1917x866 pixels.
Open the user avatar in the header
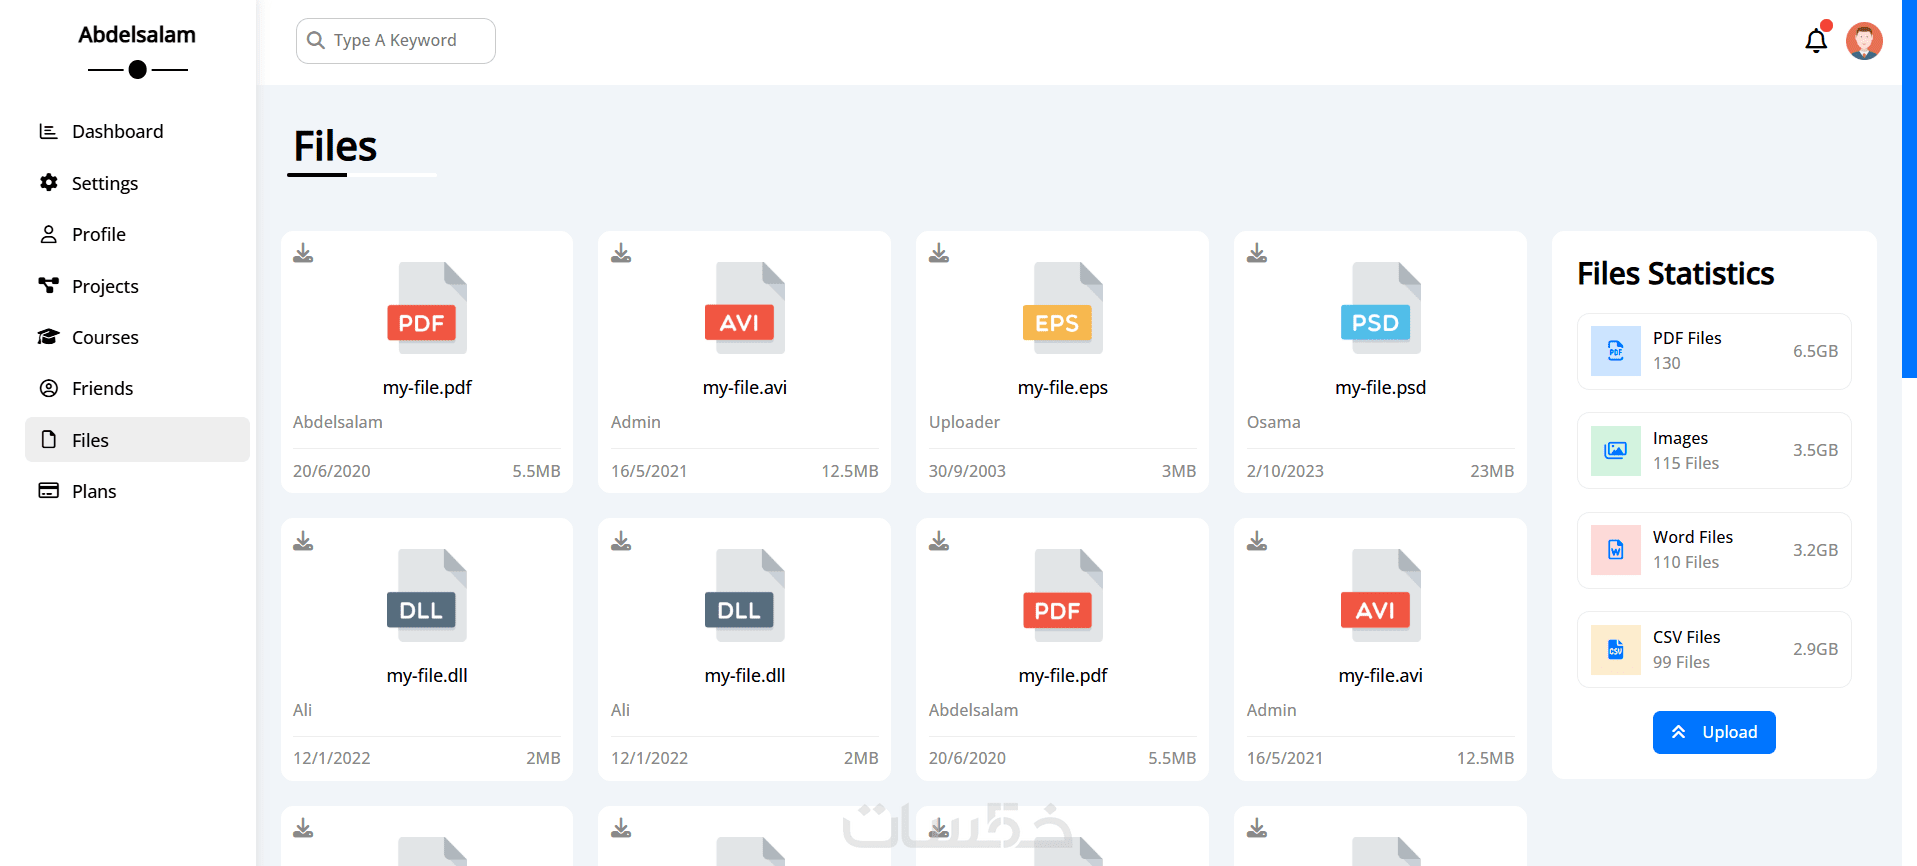[x=1864, y=41]
